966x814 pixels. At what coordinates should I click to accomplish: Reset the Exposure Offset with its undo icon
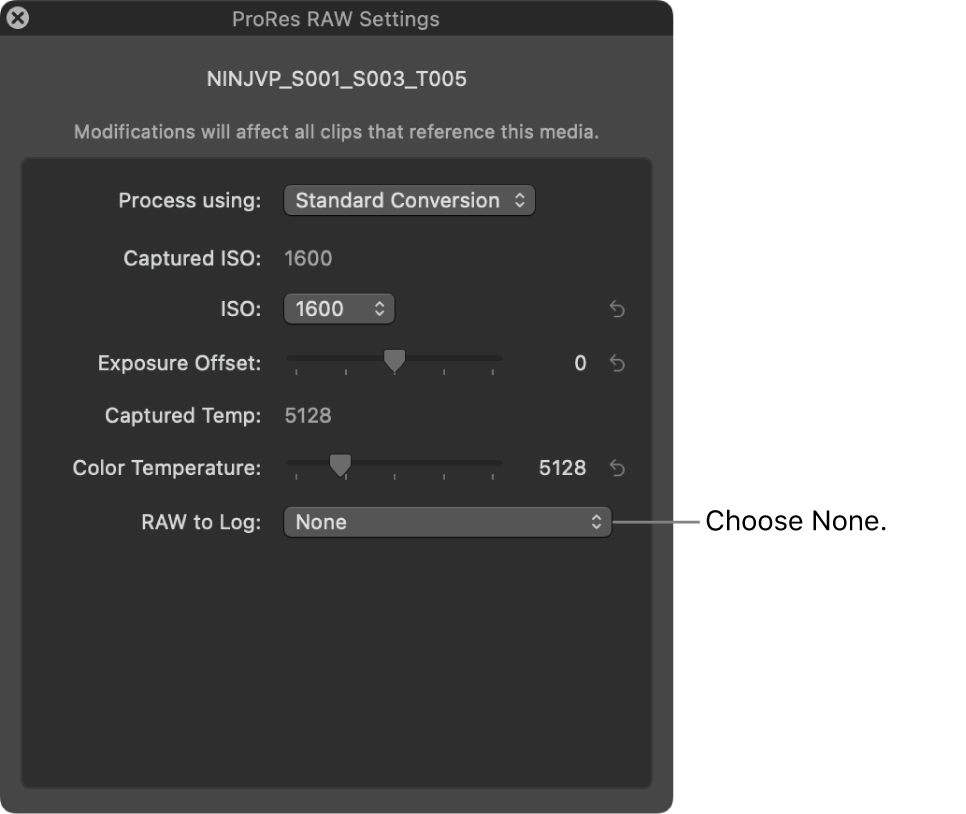[618, 363]
